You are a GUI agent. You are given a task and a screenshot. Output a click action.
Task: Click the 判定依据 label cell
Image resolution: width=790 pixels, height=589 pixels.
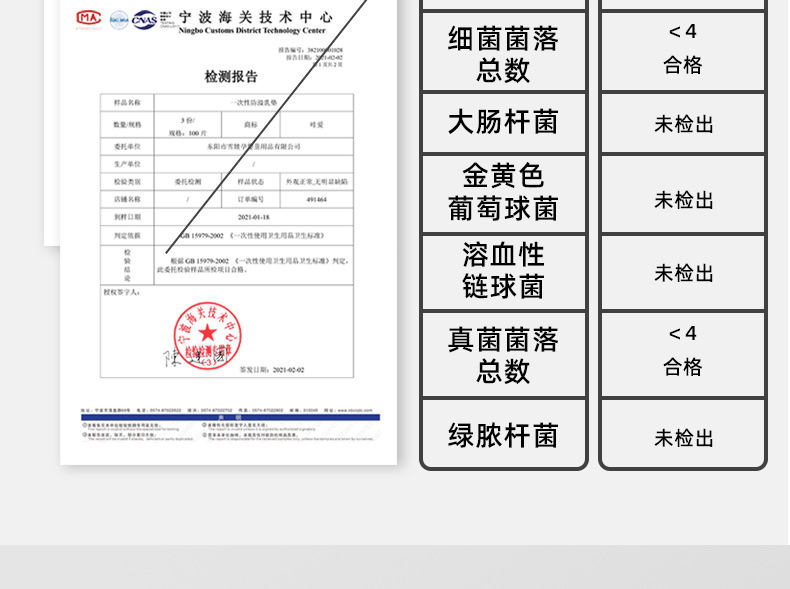(x=127, y=235)
